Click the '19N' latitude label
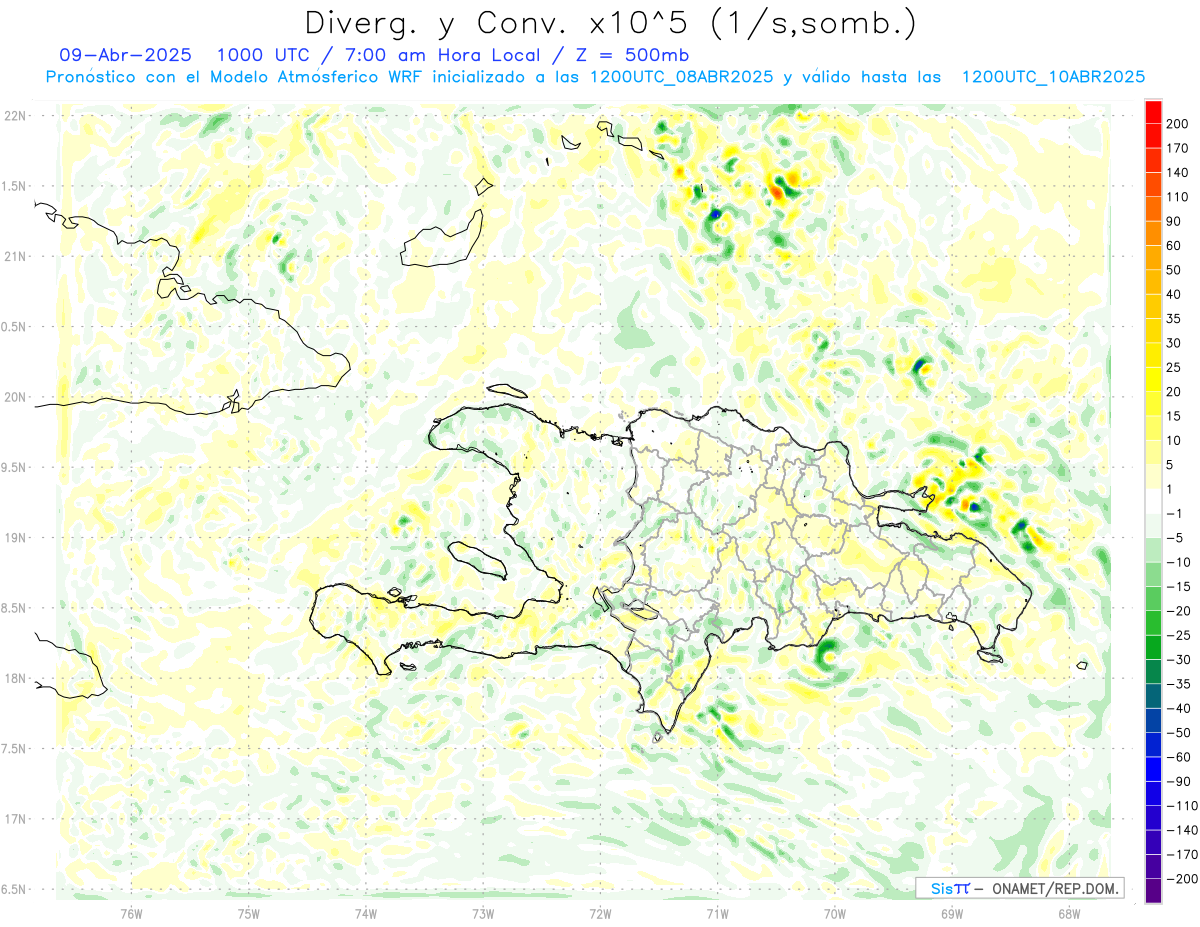Image resolution: width=1200 pixels, height=927 pixels. tap(15, 537)
